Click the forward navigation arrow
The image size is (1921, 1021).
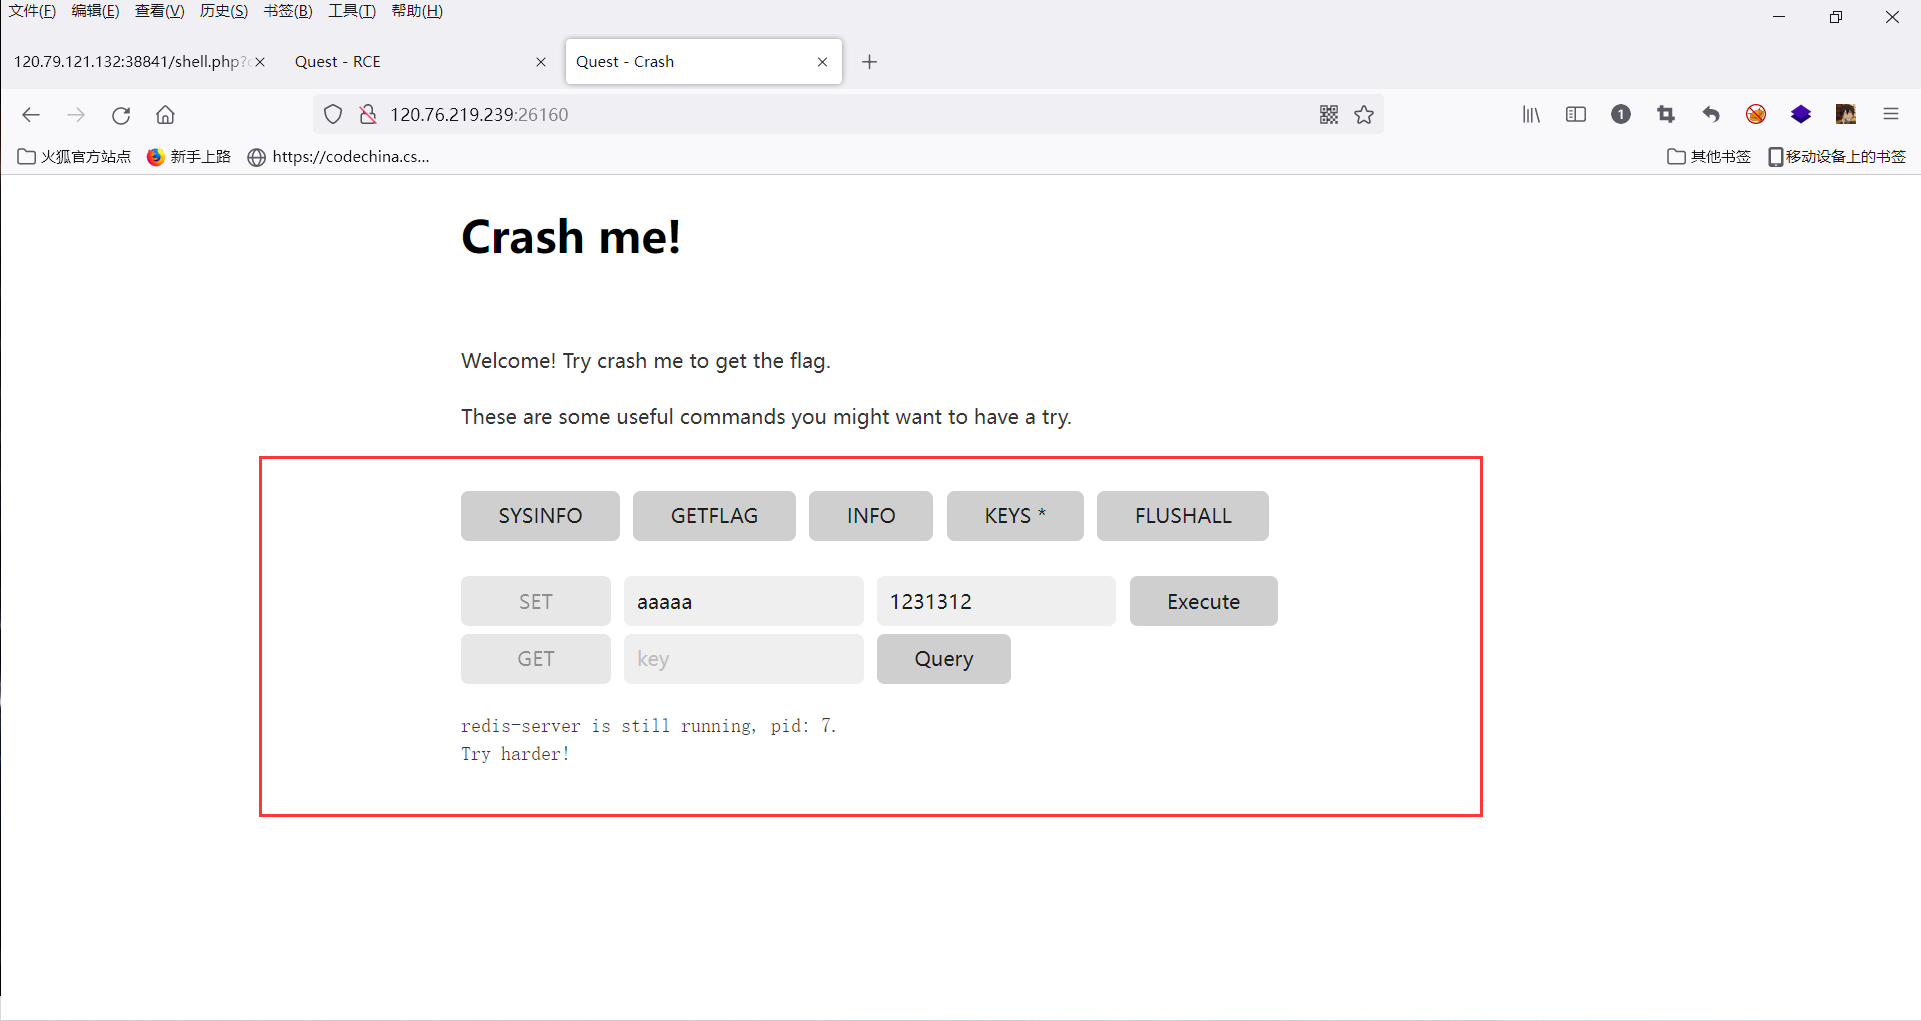(76, 115)
